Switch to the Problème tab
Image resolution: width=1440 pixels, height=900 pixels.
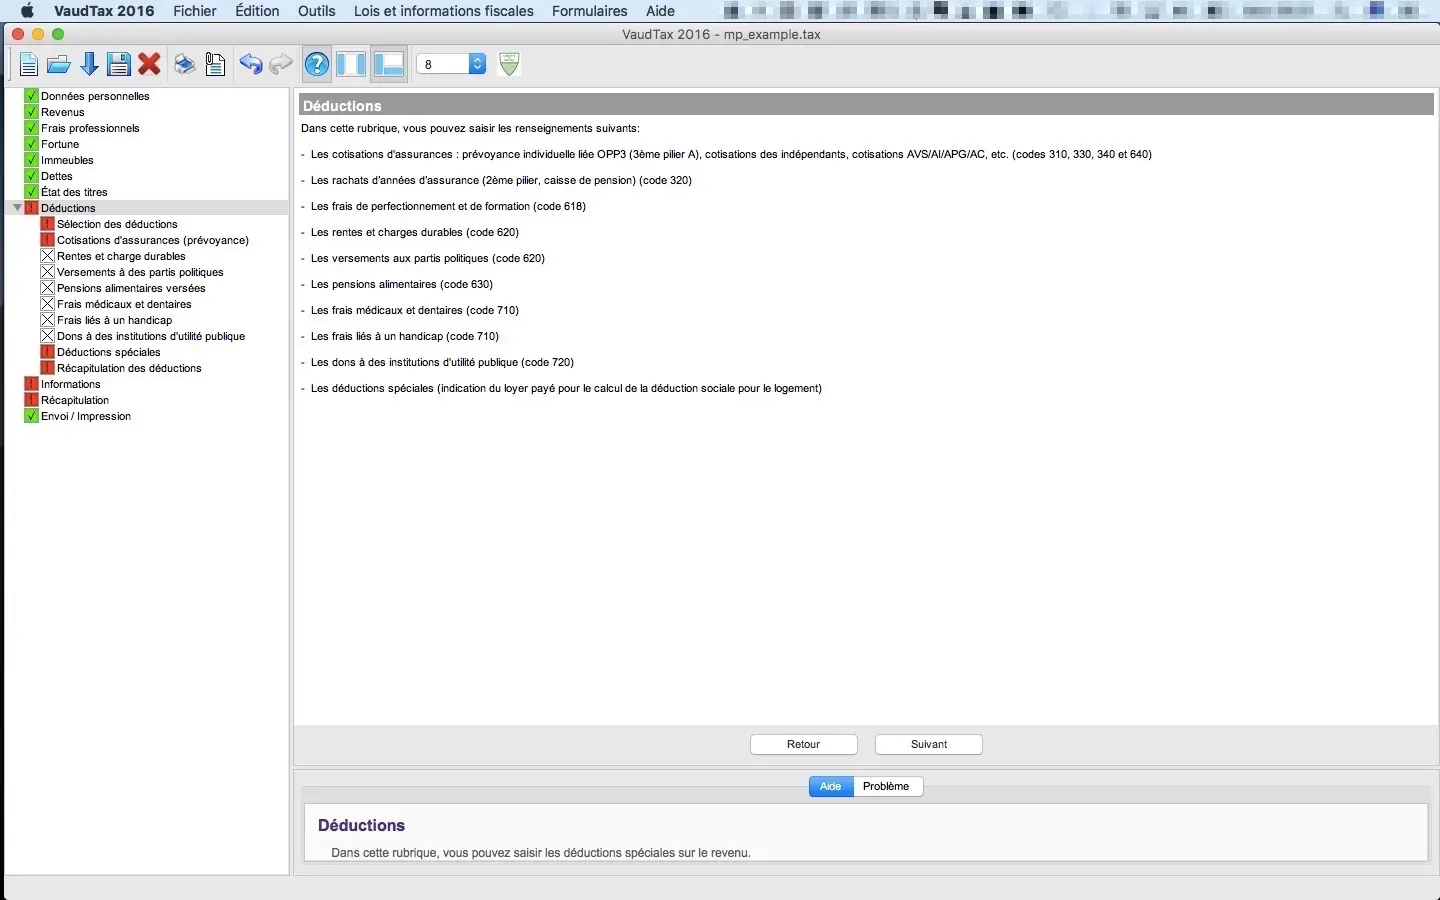[886, 786]
